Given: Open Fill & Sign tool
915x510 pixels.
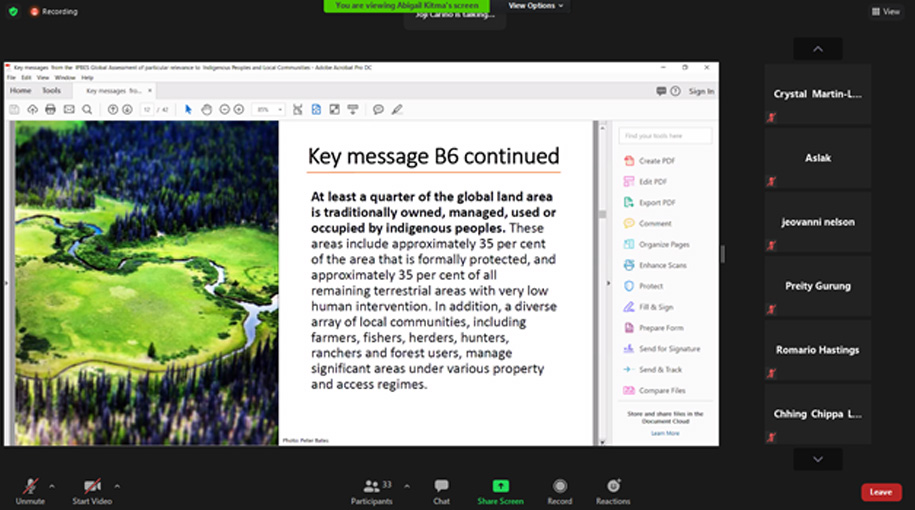Looking at the screenshot, I should point(648,308).
